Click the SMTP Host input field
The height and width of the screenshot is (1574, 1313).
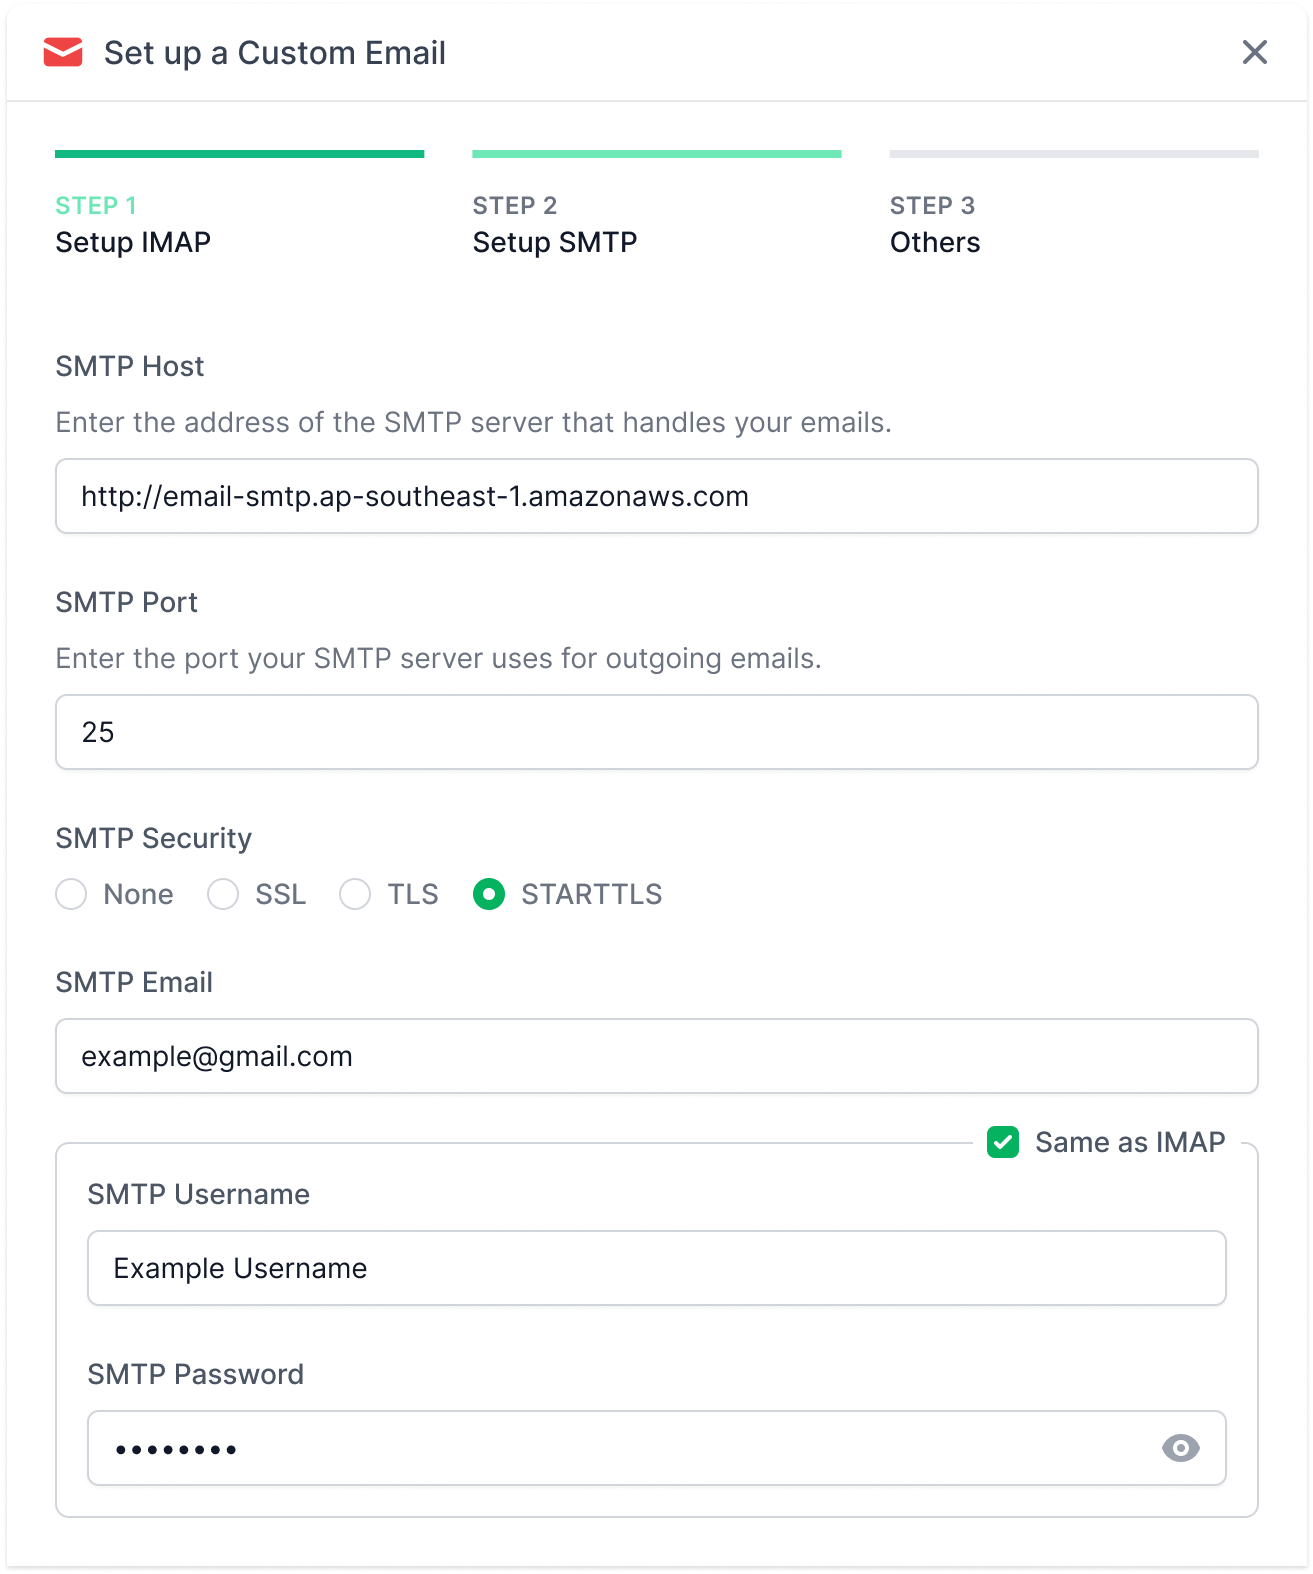tap(656, 496)
